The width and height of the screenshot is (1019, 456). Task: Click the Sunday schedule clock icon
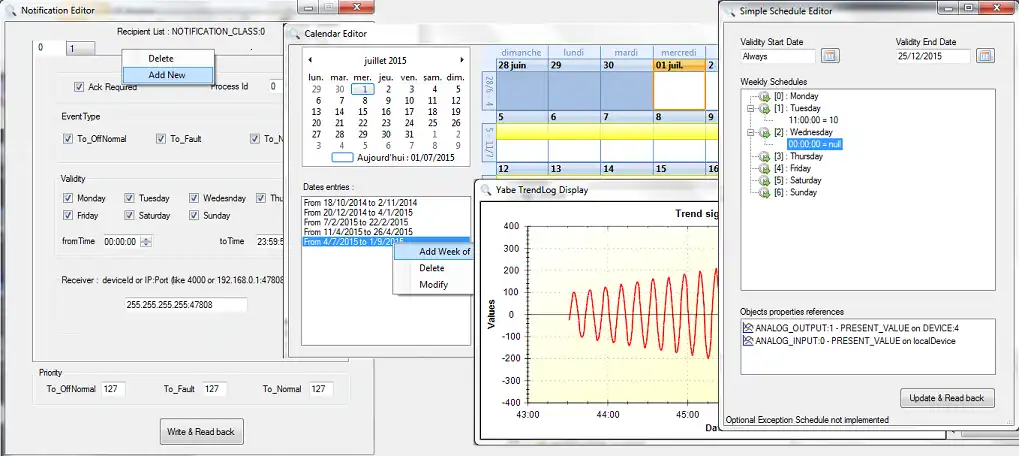tap(763, 192)
